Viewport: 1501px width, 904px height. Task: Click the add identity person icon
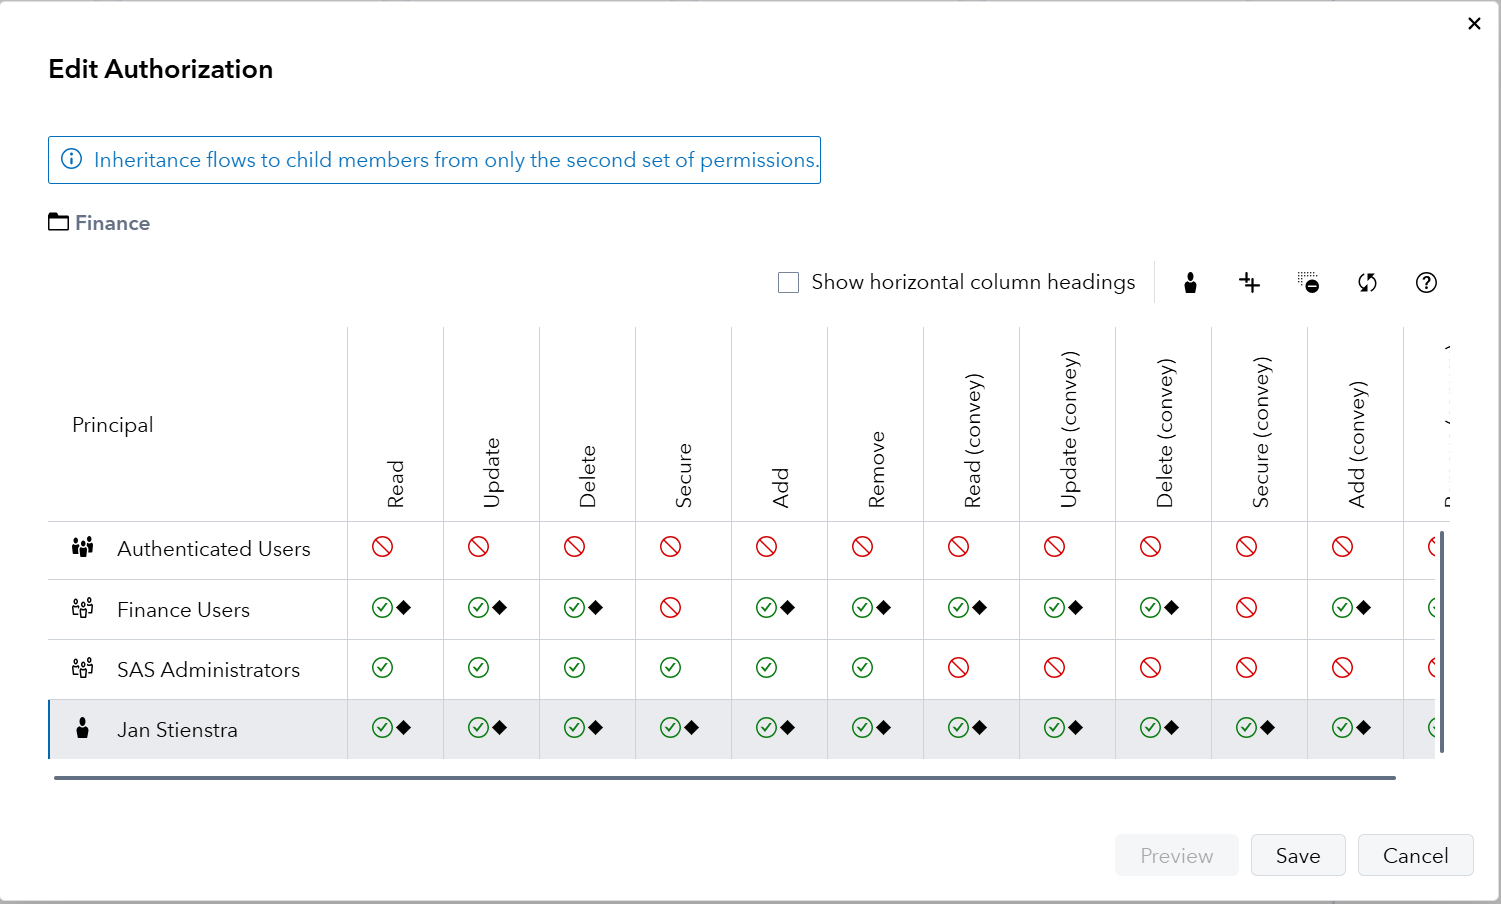point(1190,283)
